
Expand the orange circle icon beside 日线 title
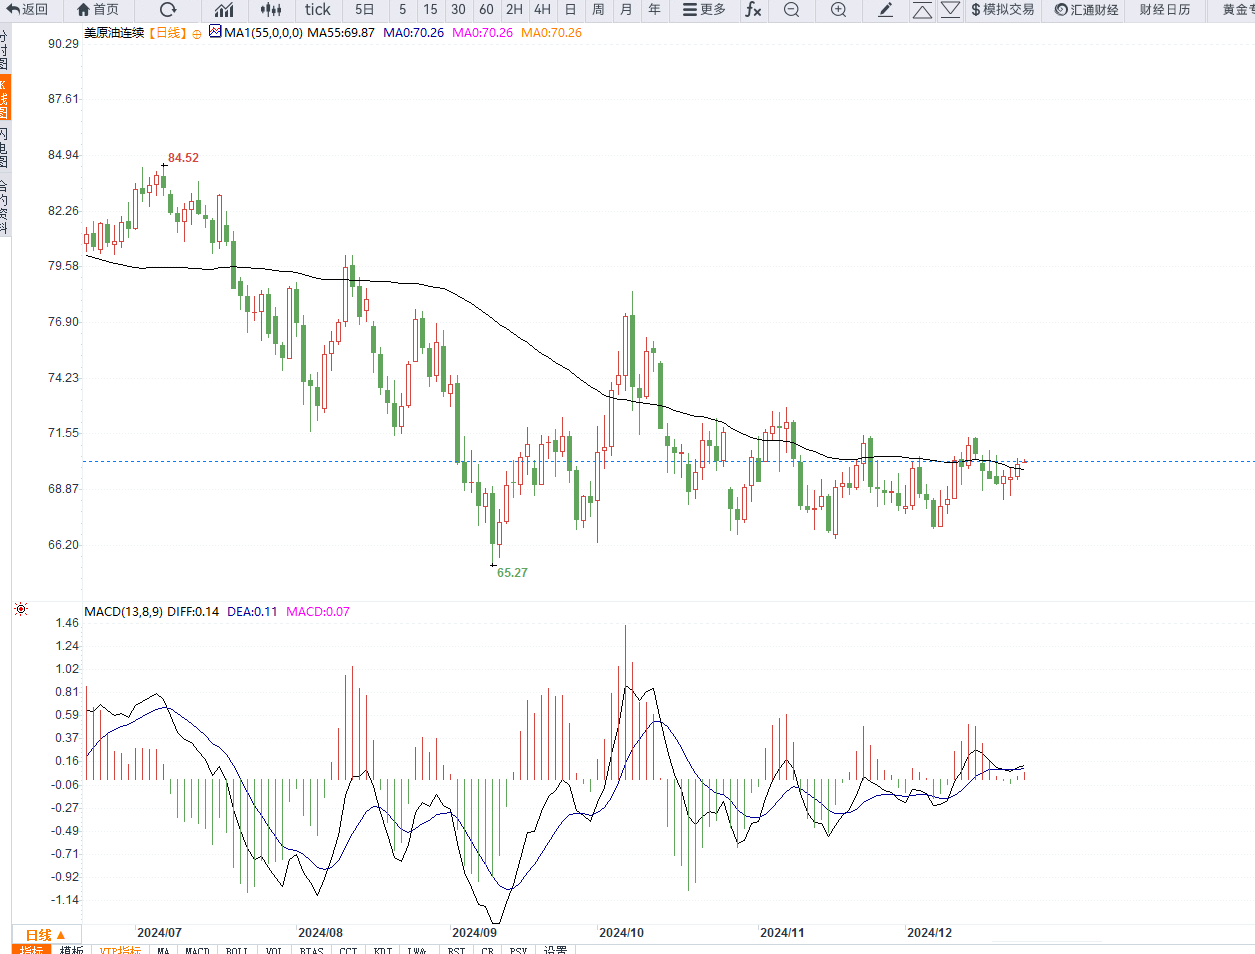tap(197, 34)
